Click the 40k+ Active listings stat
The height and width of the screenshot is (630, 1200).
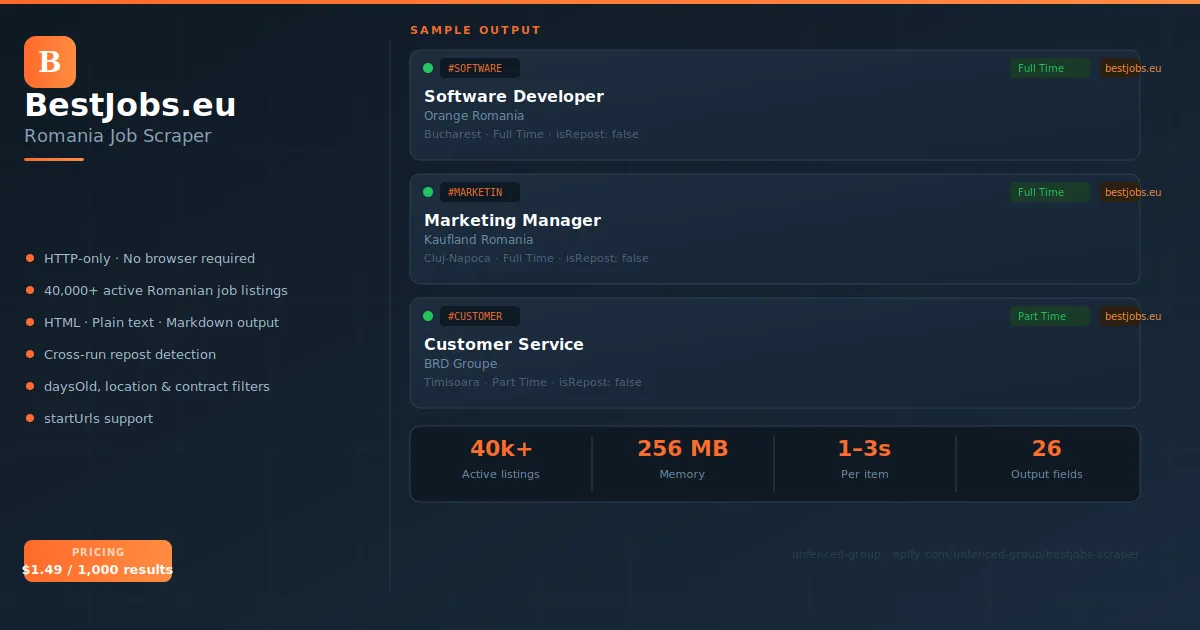(501, 459)
